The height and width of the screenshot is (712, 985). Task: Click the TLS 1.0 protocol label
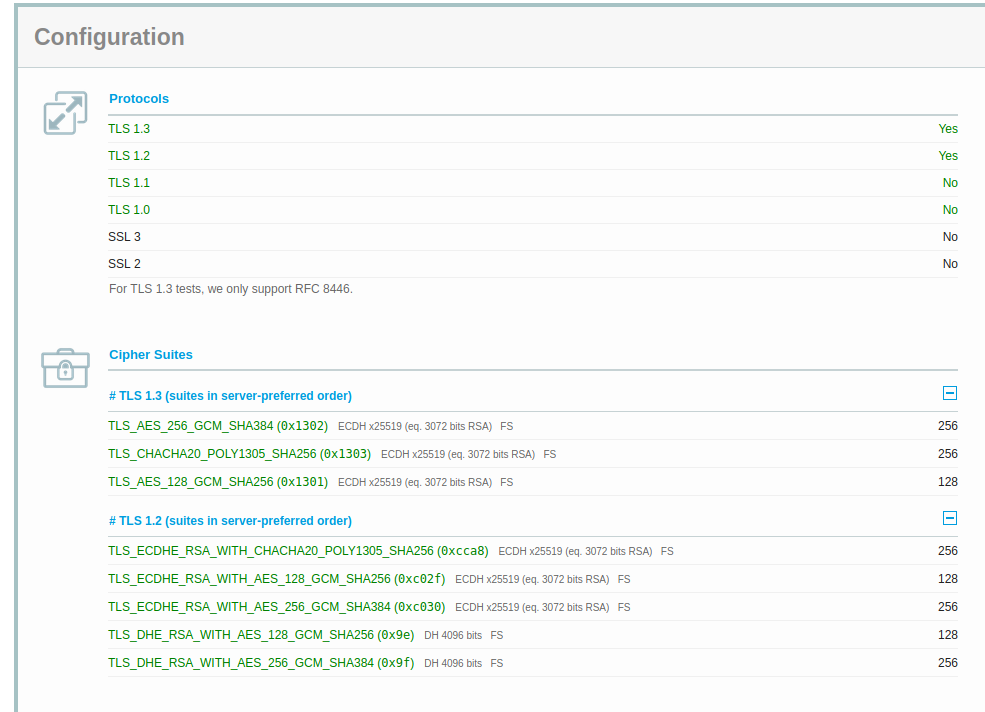[x=129, y=210]
